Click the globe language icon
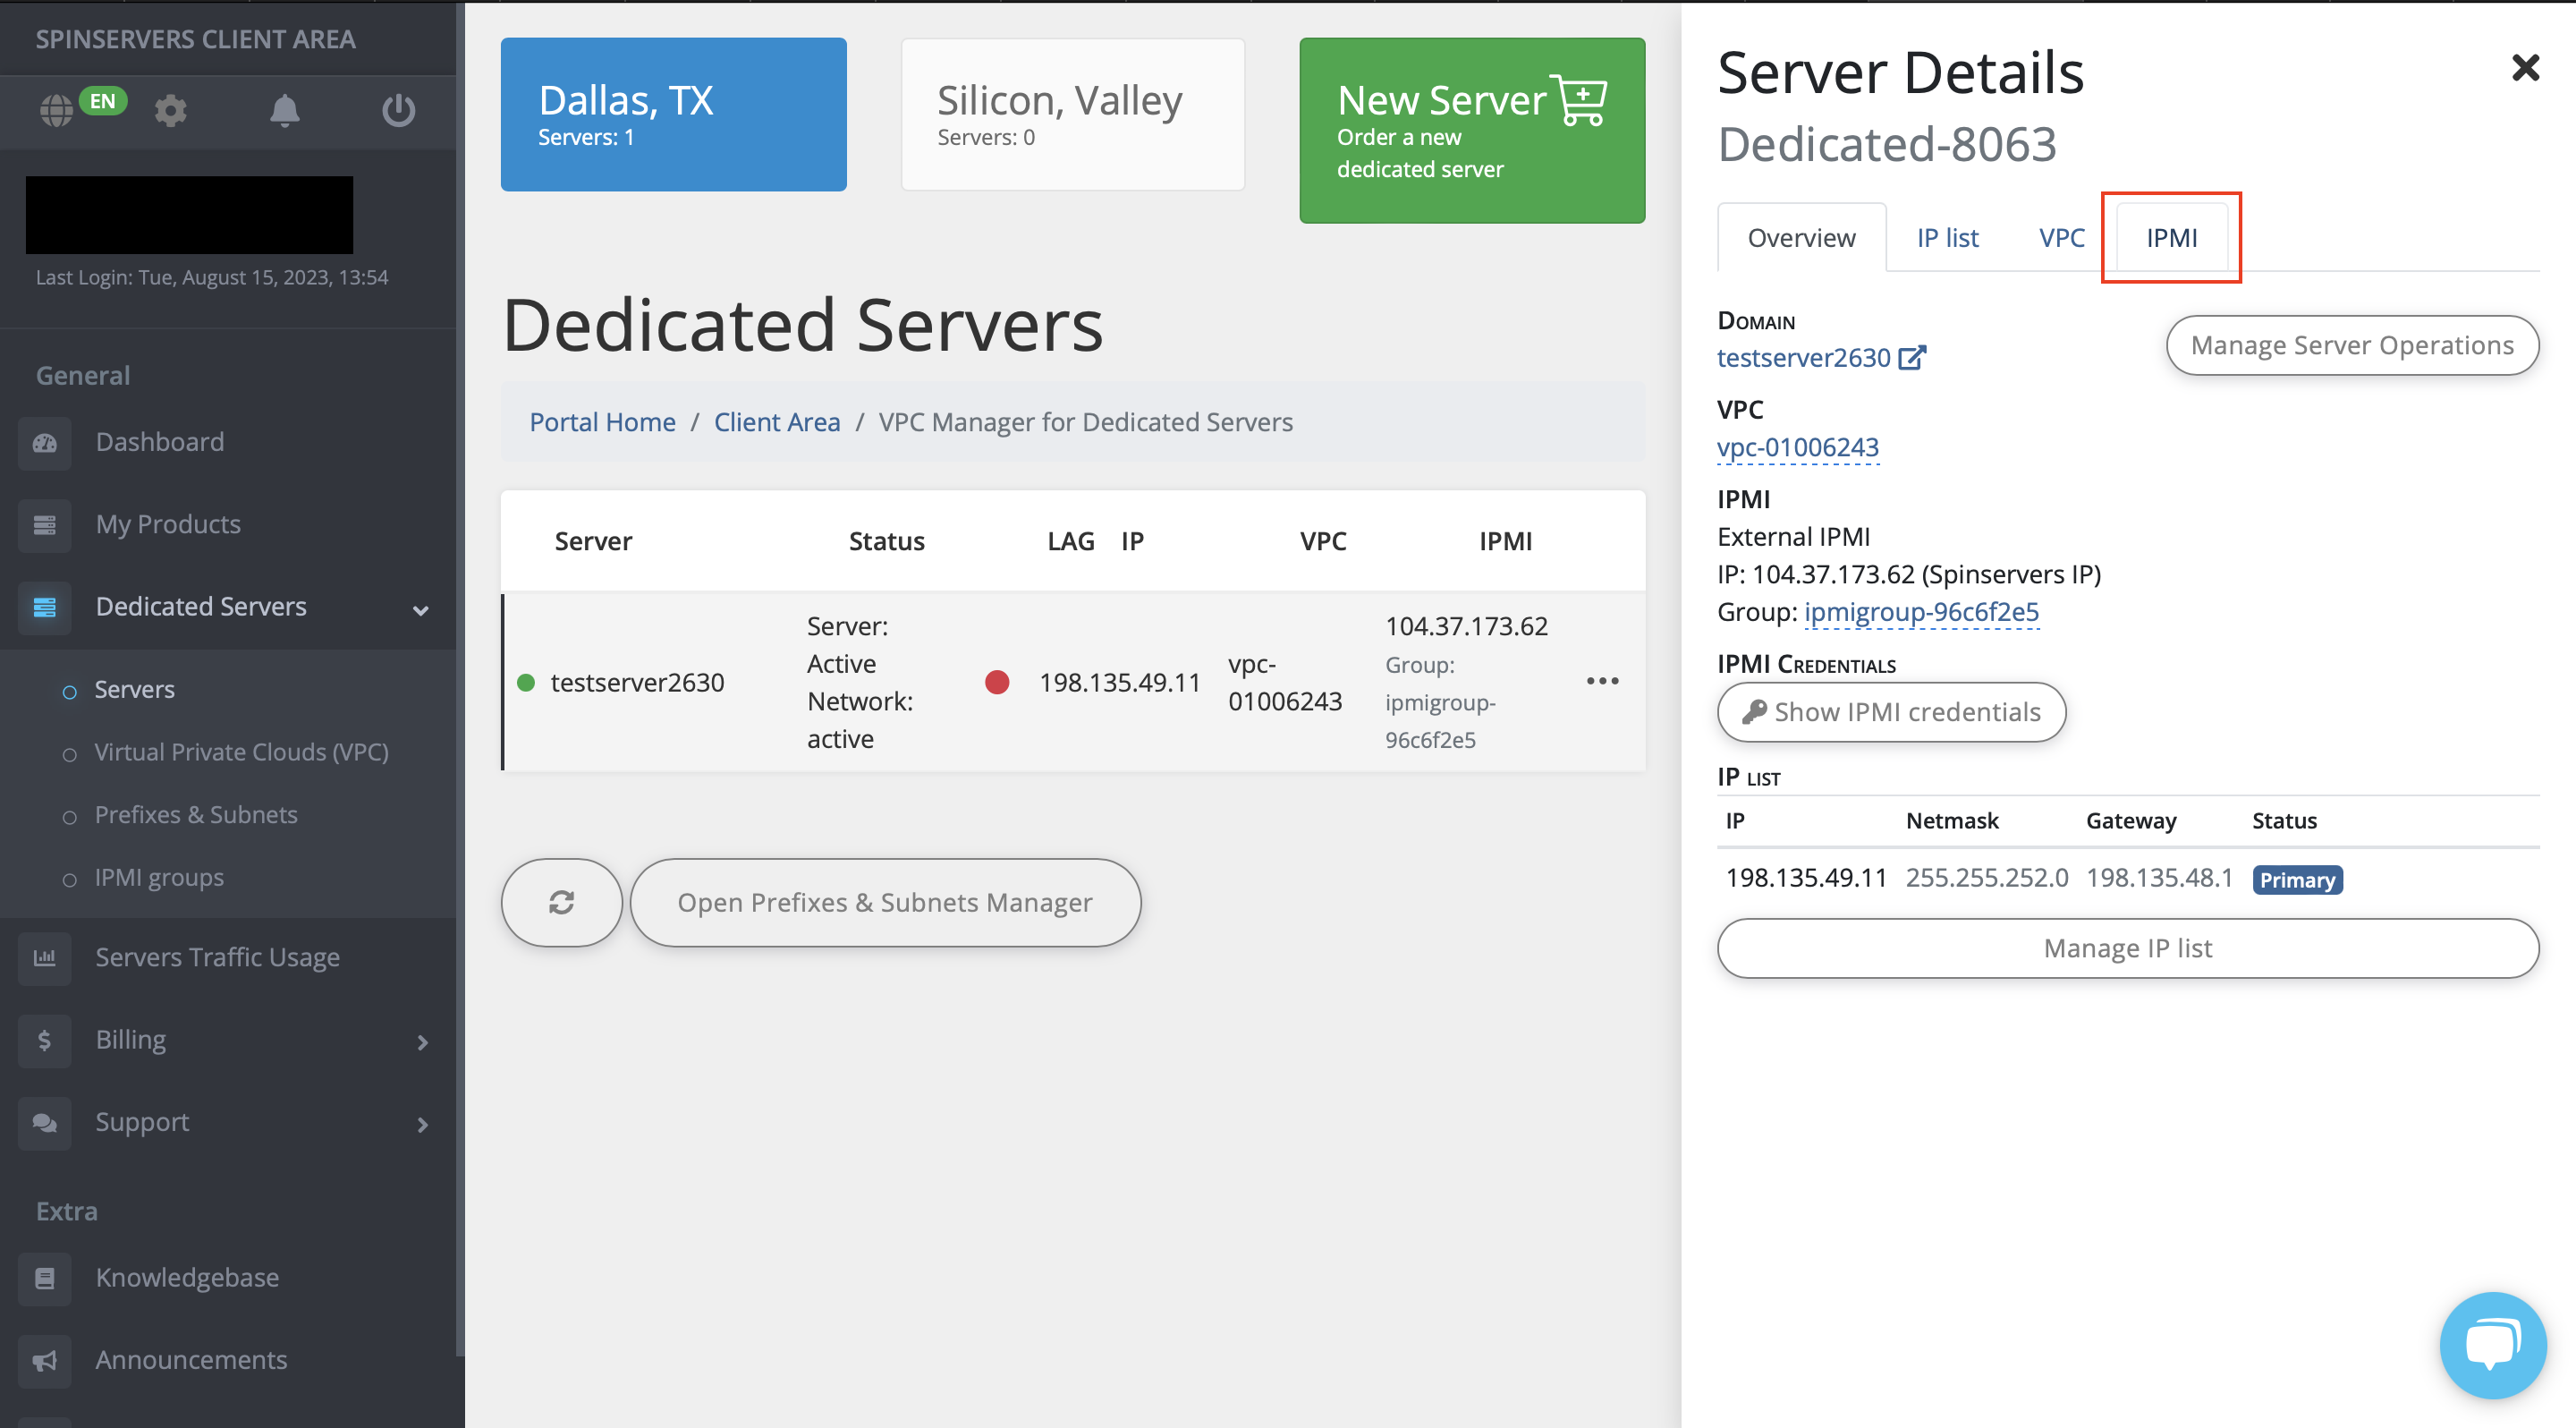 pos(56,110)
